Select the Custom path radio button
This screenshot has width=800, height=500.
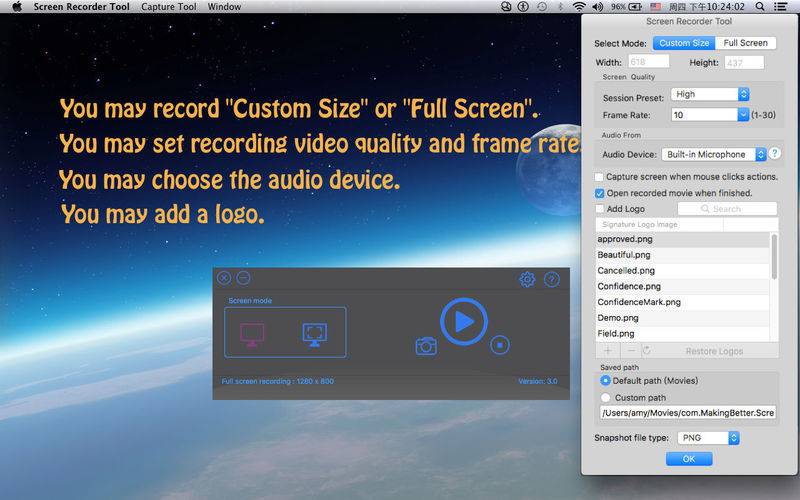[605, 397]
